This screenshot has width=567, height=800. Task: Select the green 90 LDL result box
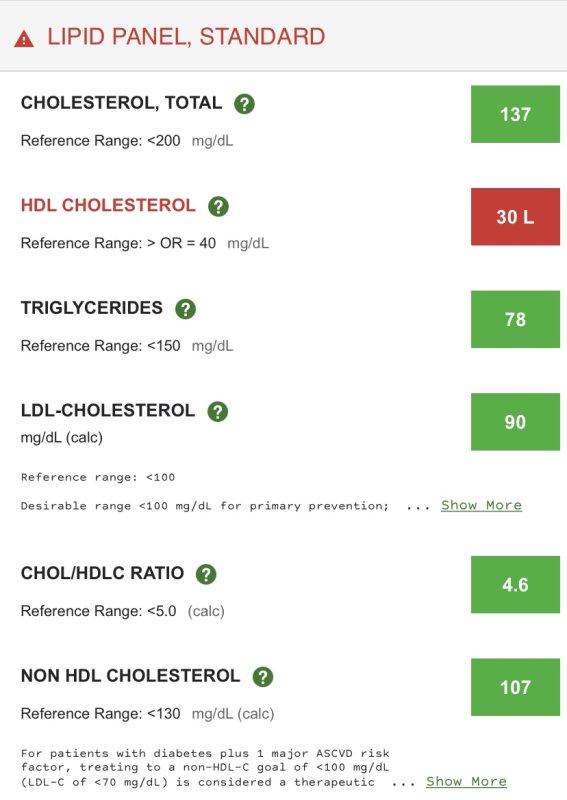[x=515, y=422]
